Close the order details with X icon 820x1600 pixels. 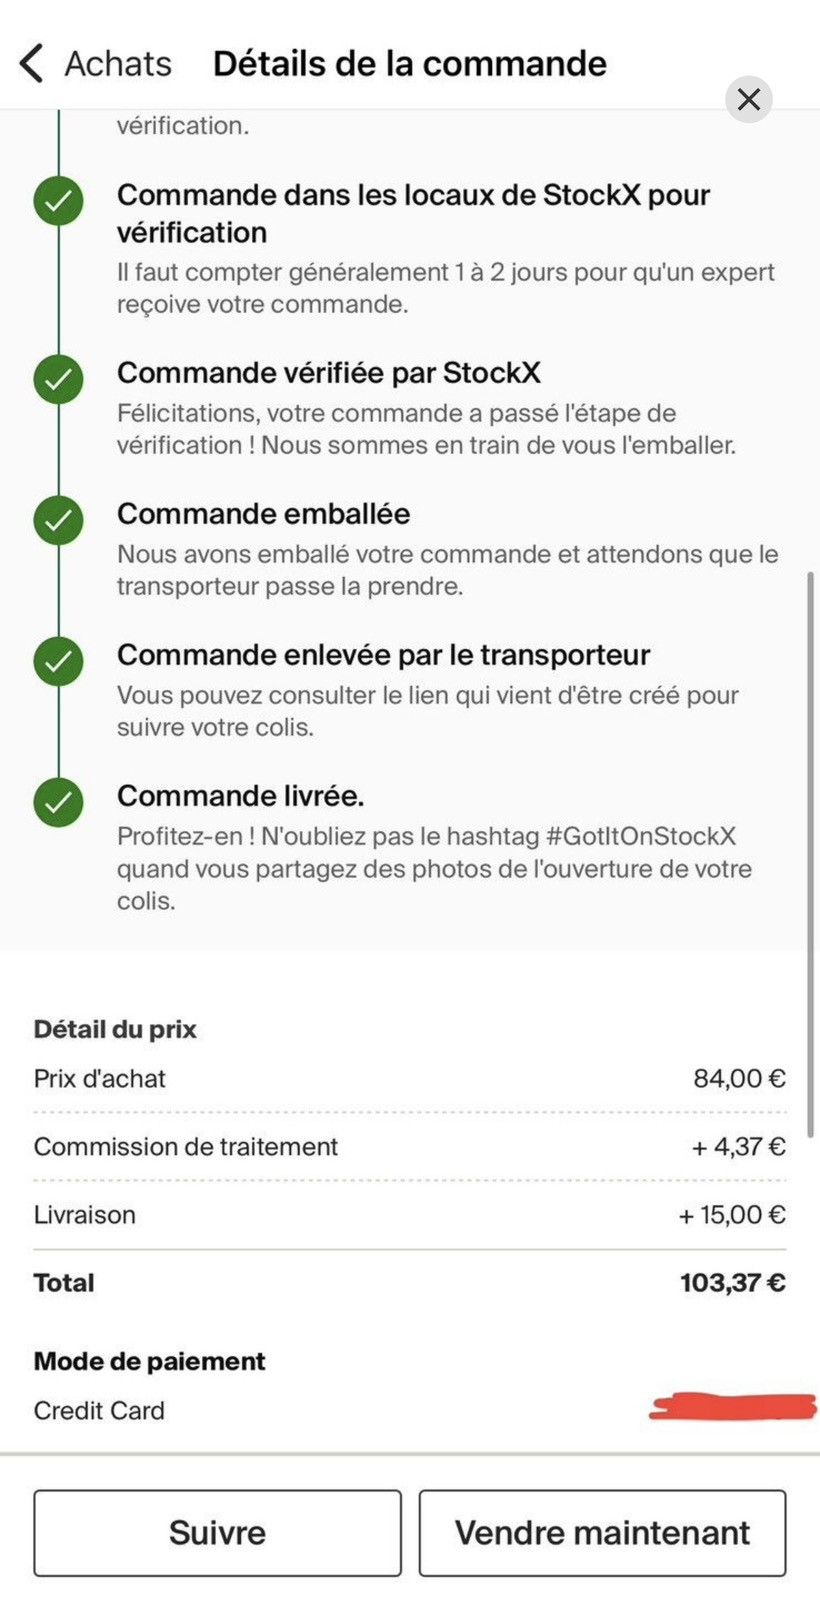(749, 99)
